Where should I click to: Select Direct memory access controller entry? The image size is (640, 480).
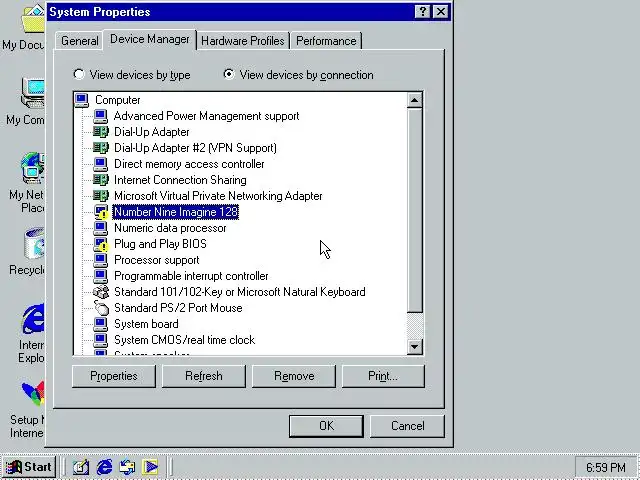pyautogui.click(x=189, y=164)
